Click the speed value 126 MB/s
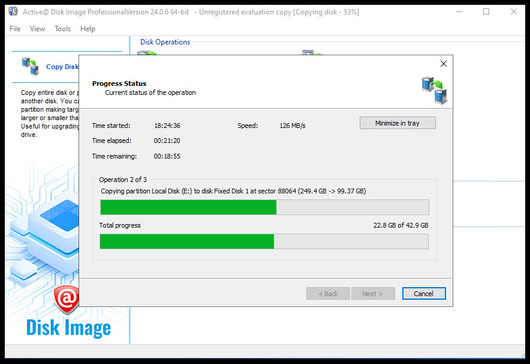530x364 pixels. (292, 125)
